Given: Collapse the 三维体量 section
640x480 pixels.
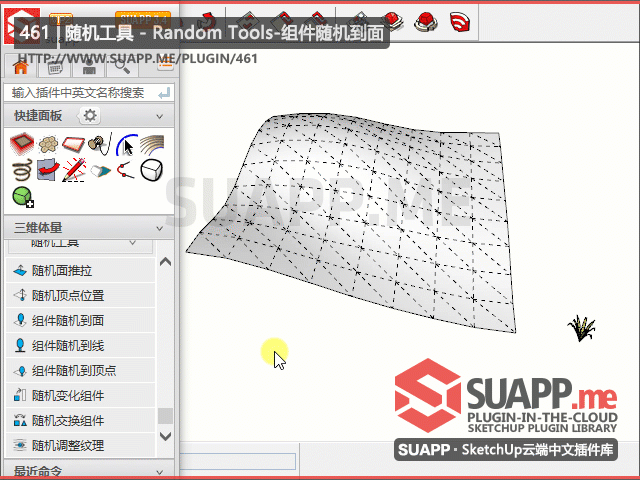Looking at the screenshot, I should point(160,228).
